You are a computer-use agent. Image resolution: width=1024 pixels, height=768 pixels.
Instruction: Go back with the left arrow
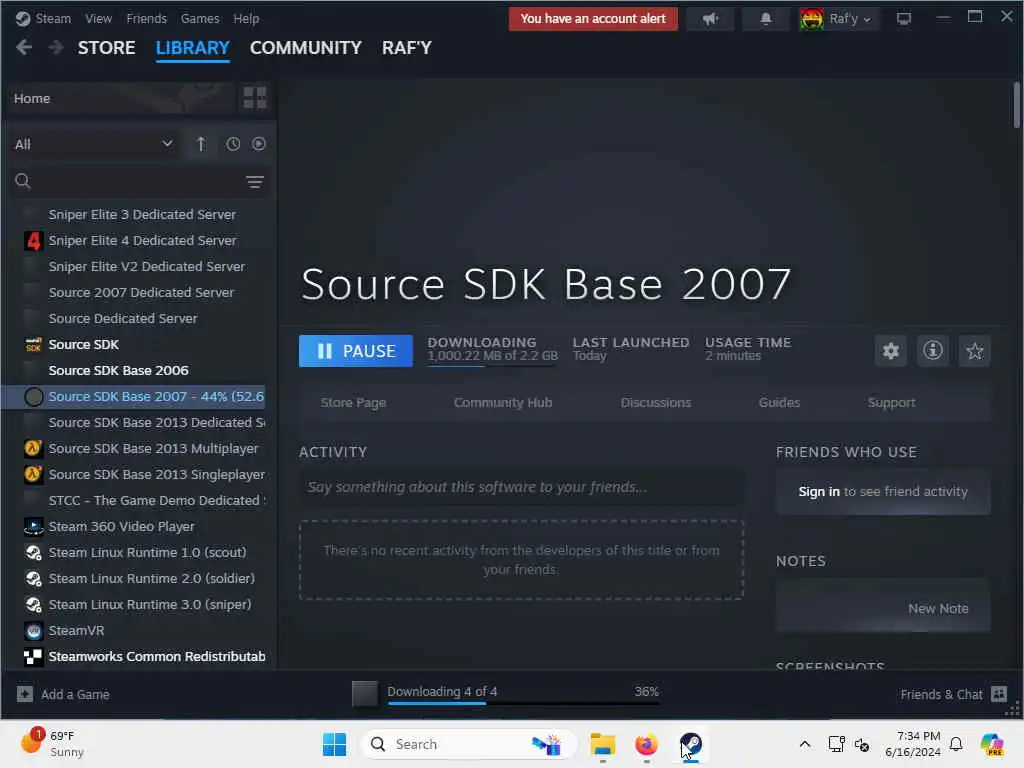[24, 48]
